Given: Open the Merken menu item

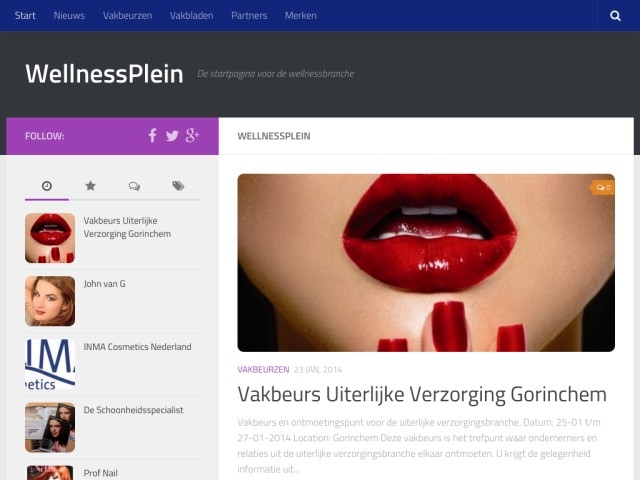Looking at the screenshot, I should 300,16.
